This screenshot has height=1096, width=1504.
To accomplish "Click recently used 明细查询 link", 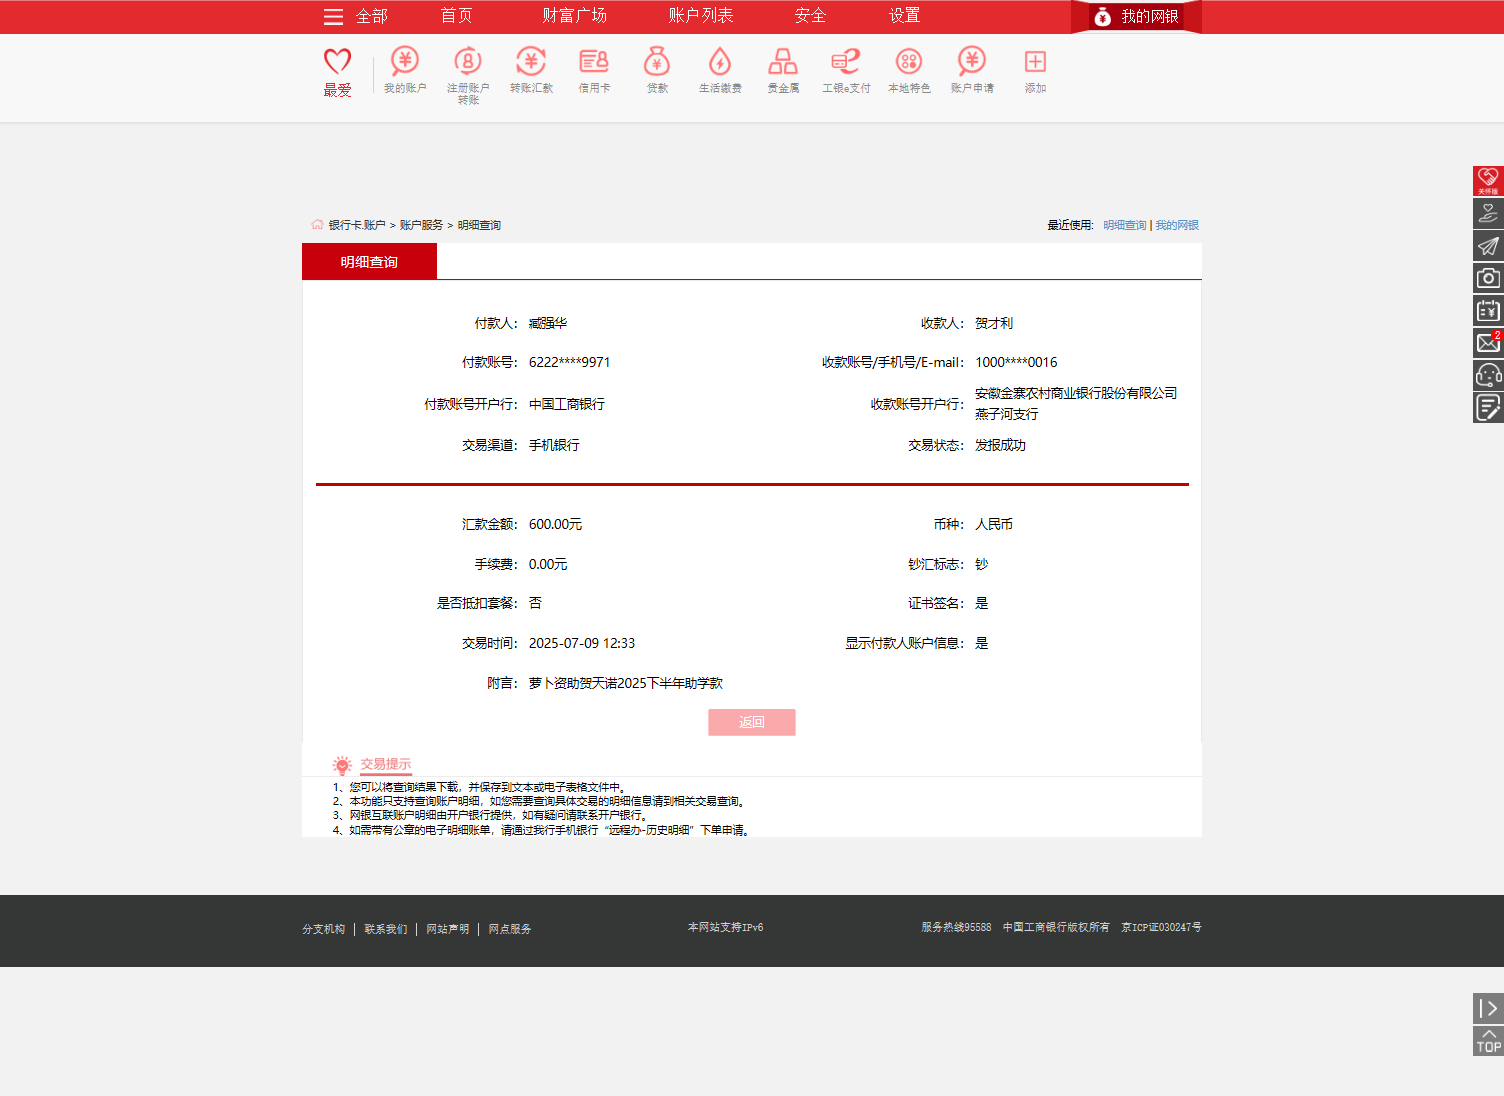I will [x=1125, y=225].
